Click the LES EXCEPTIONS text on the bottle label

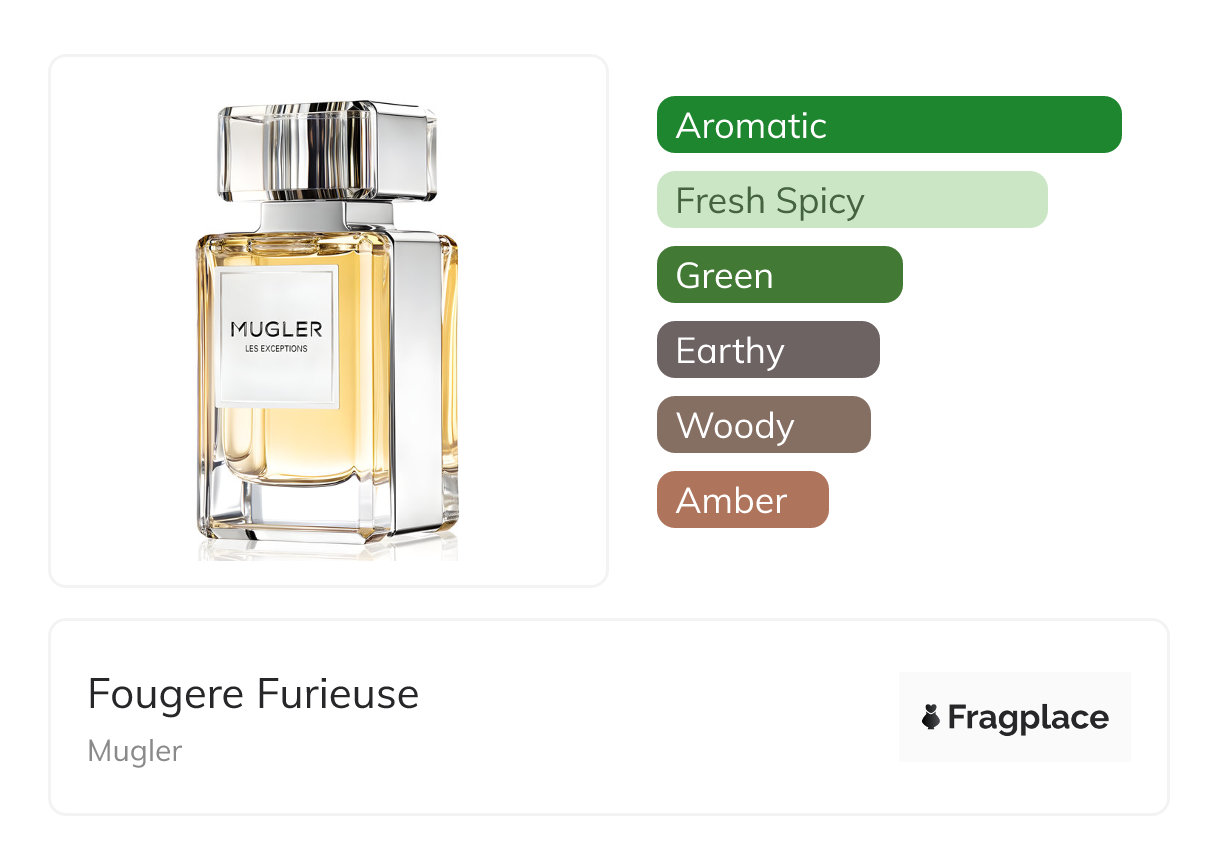(x=276, y=349)
